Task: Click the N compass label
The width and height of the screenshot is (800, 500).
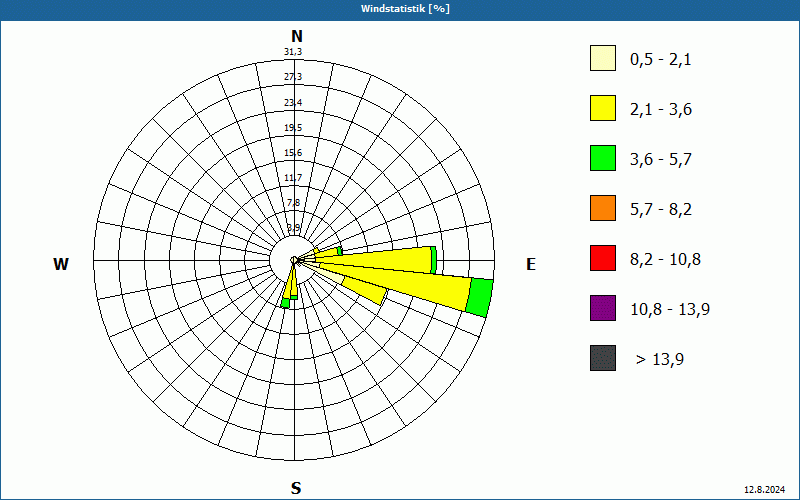Action: tap(296, 36)
